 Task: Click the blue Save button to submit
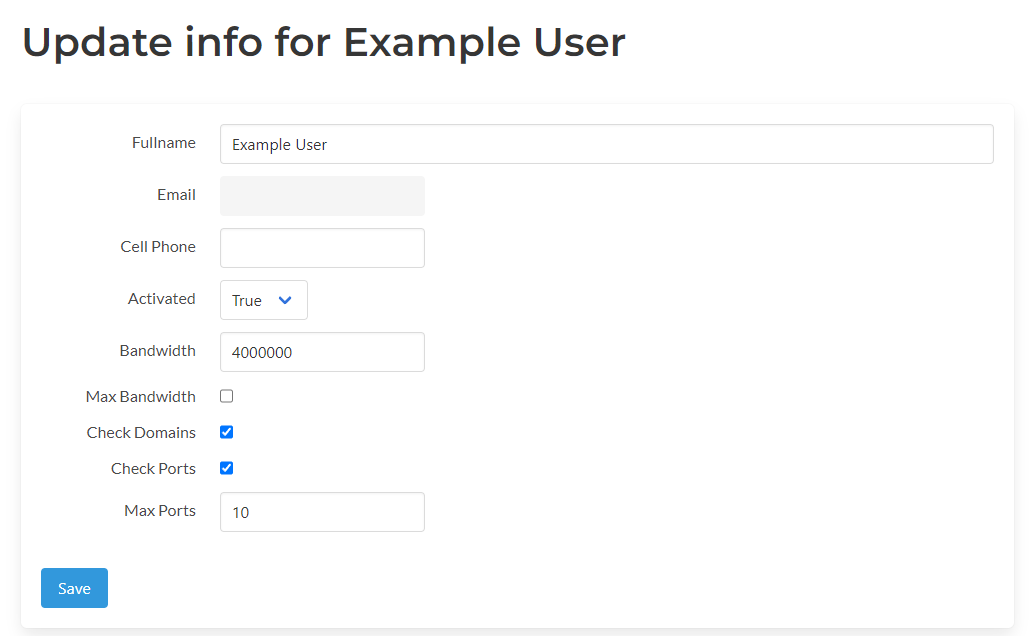74,588
